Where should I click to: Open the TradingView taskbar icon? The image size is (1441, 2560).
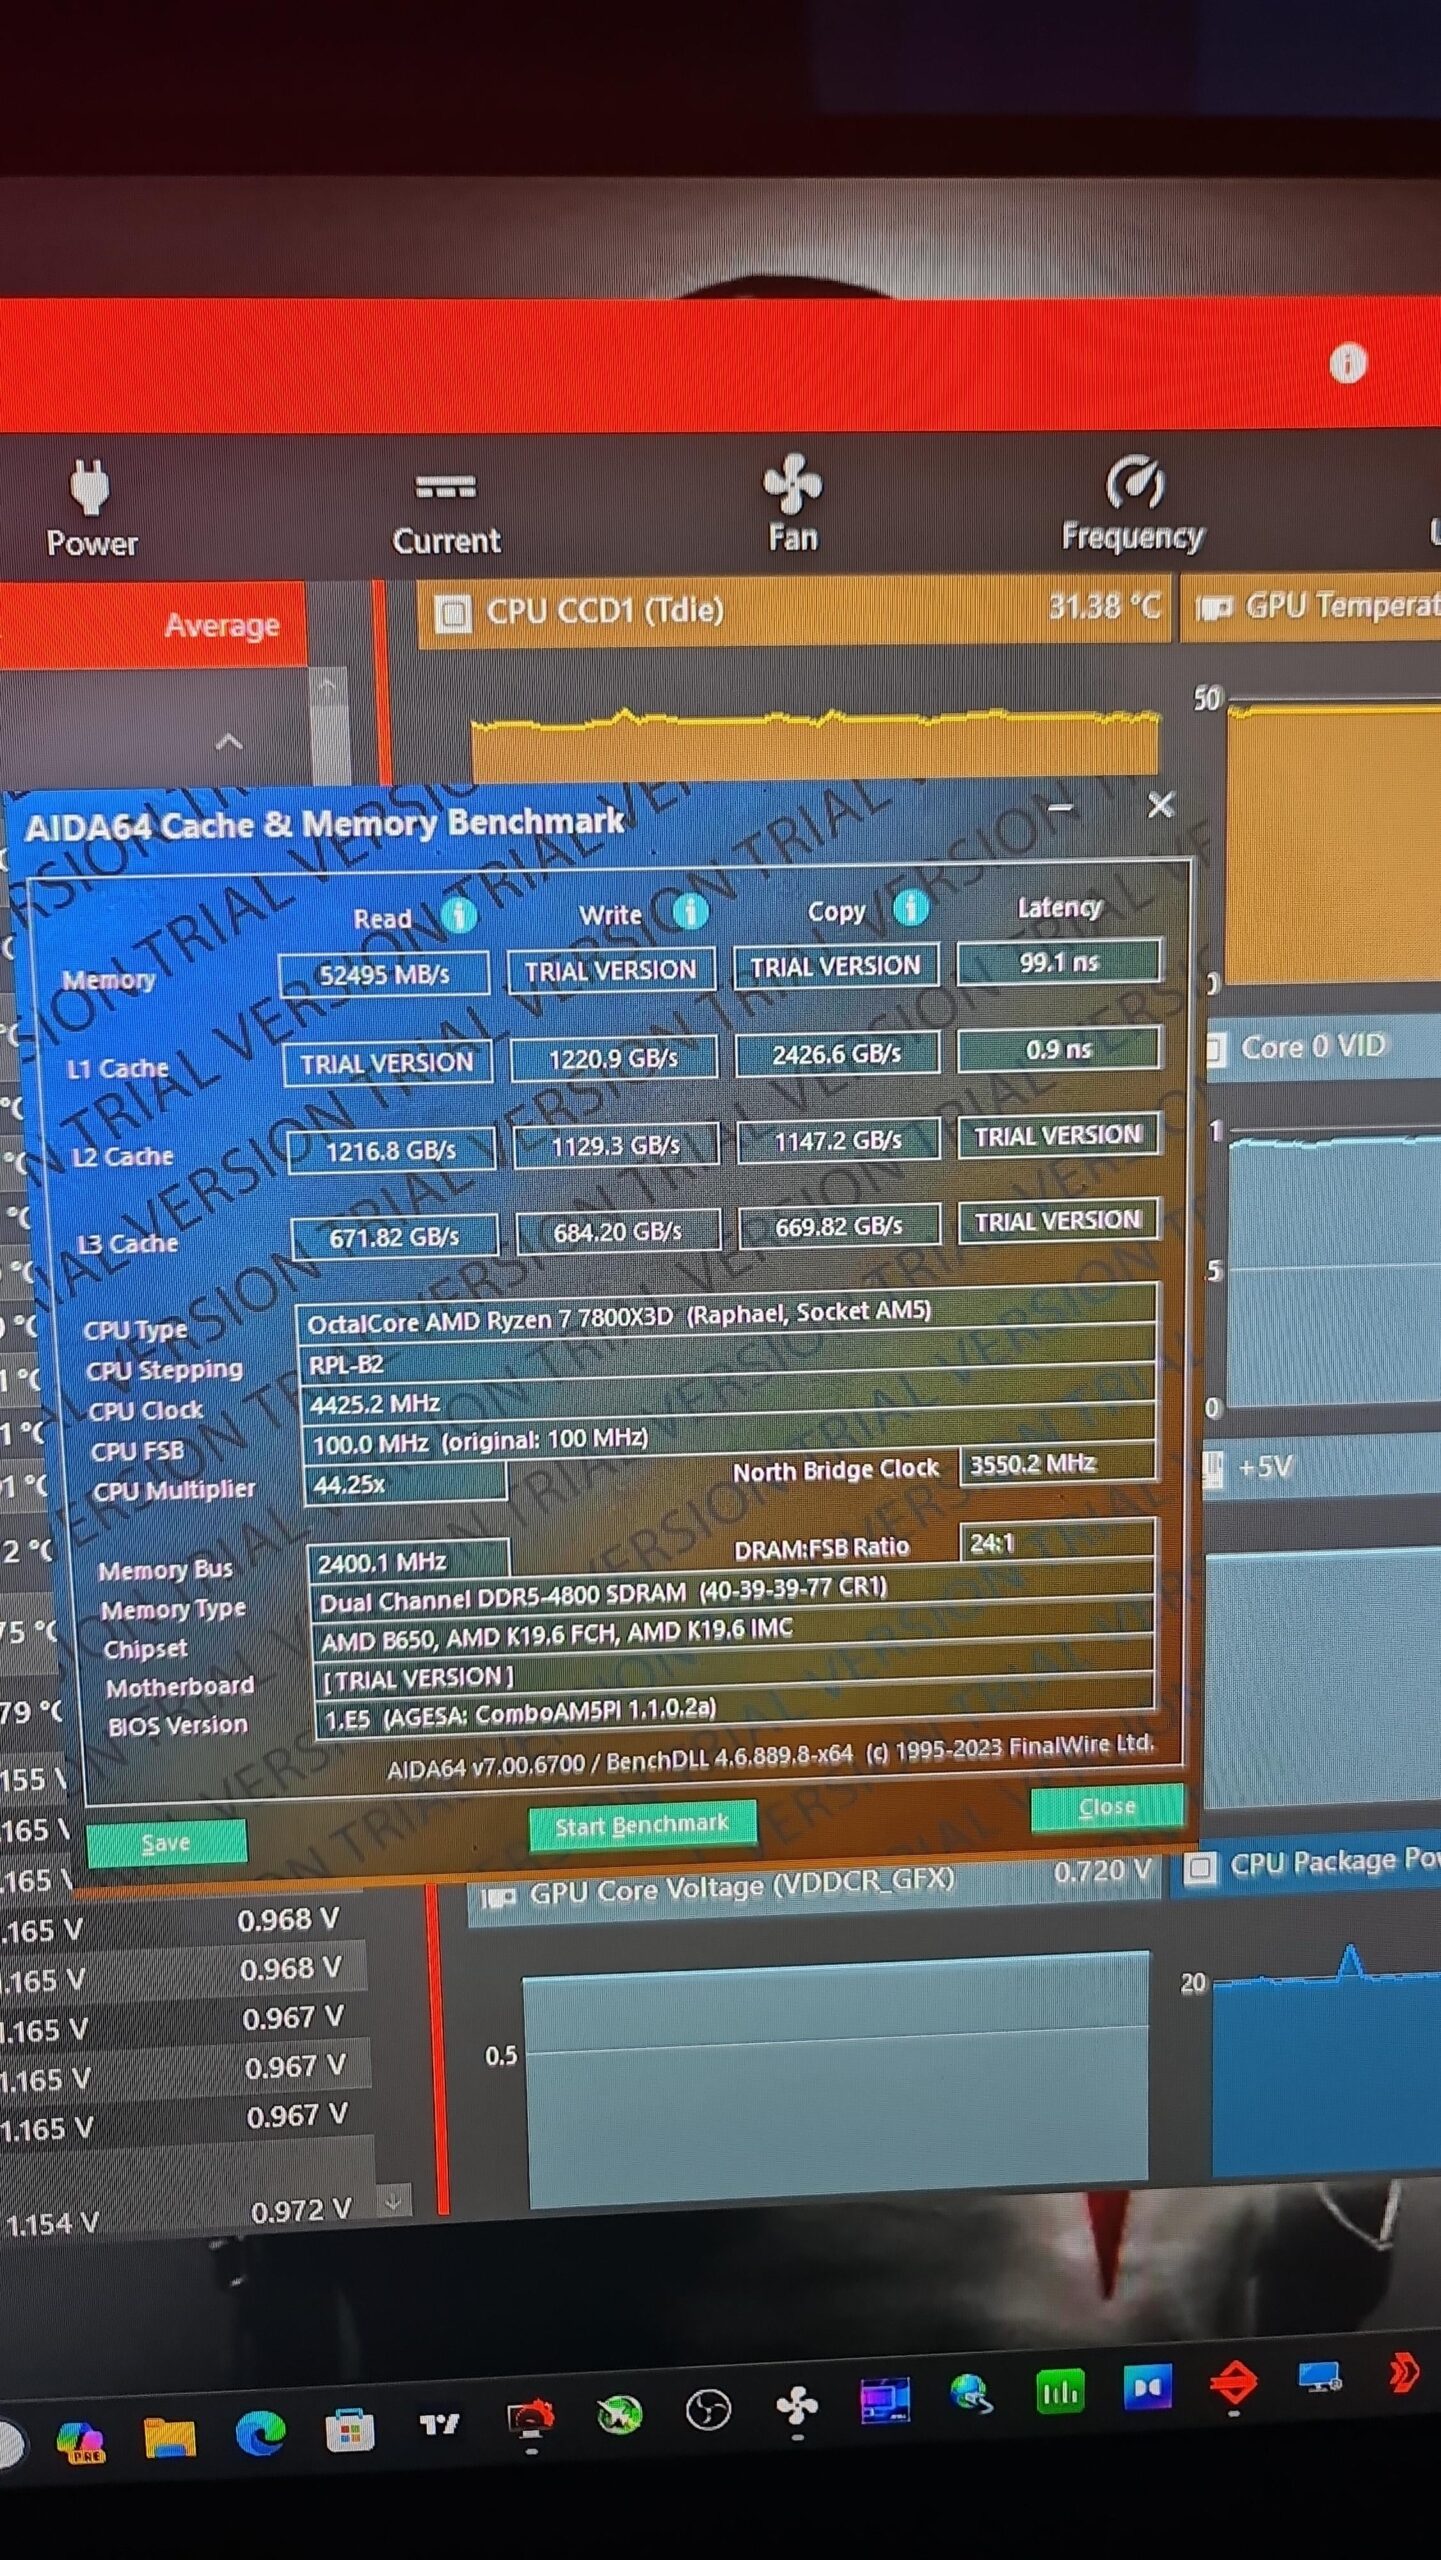tap(439, 2424)
